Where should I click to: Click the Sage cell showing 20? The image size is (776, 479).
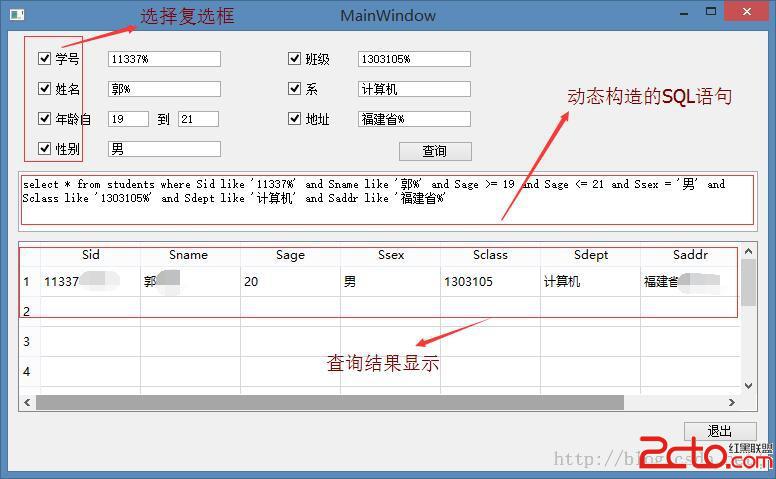tap(291, 282)
